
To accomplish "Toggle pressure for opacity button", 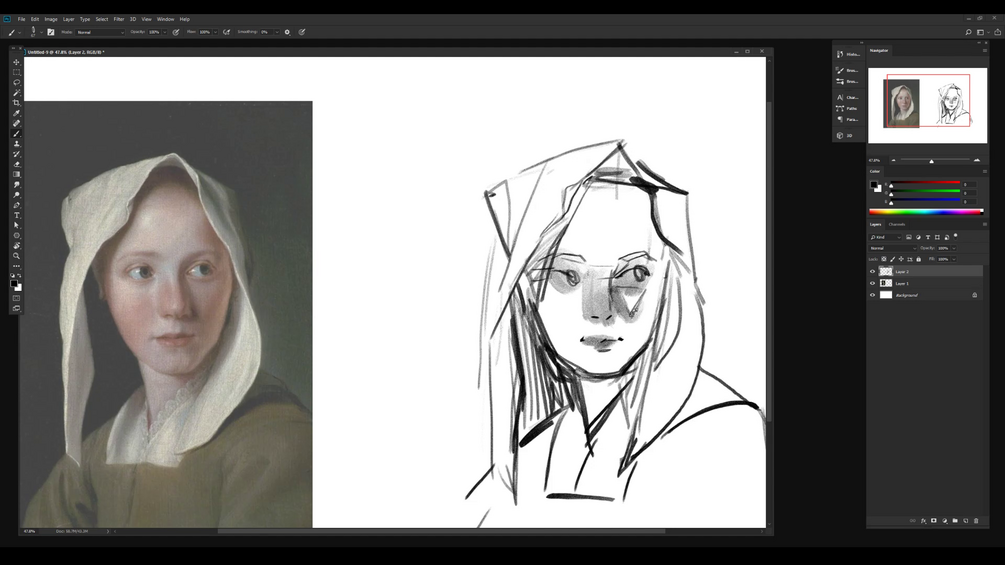I will pos(176,32).
